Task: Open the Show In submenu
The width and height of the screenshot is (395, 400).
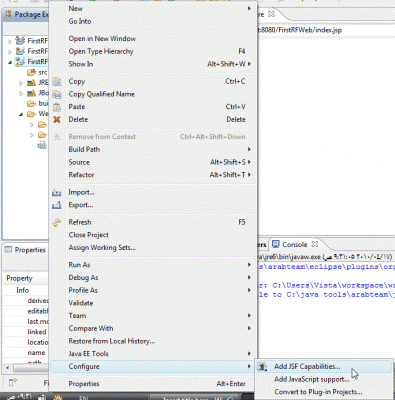Action: [153, 64]
